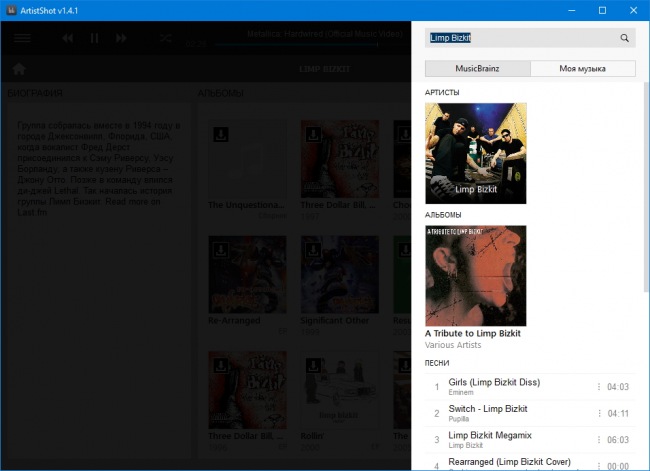Open options for Girls (Limp Bizkit Diss)

point(599,387)
